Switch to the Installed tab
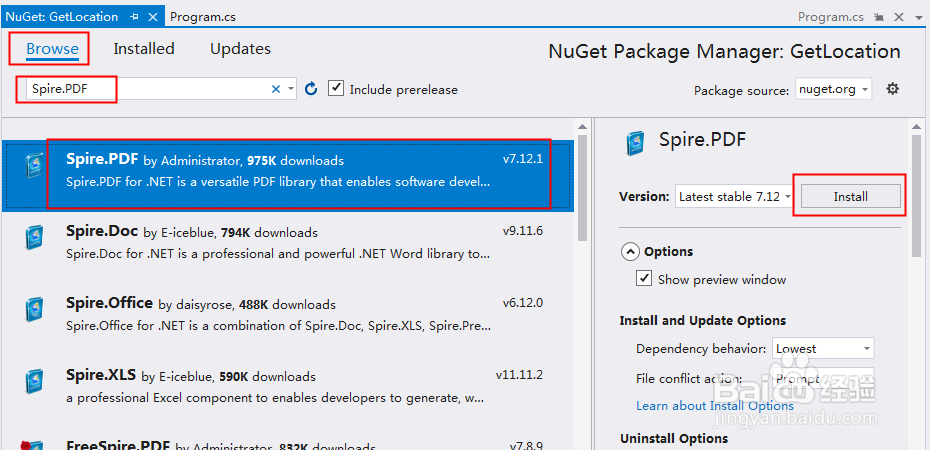This screenshot has width=930, height=450. point(144,49)
